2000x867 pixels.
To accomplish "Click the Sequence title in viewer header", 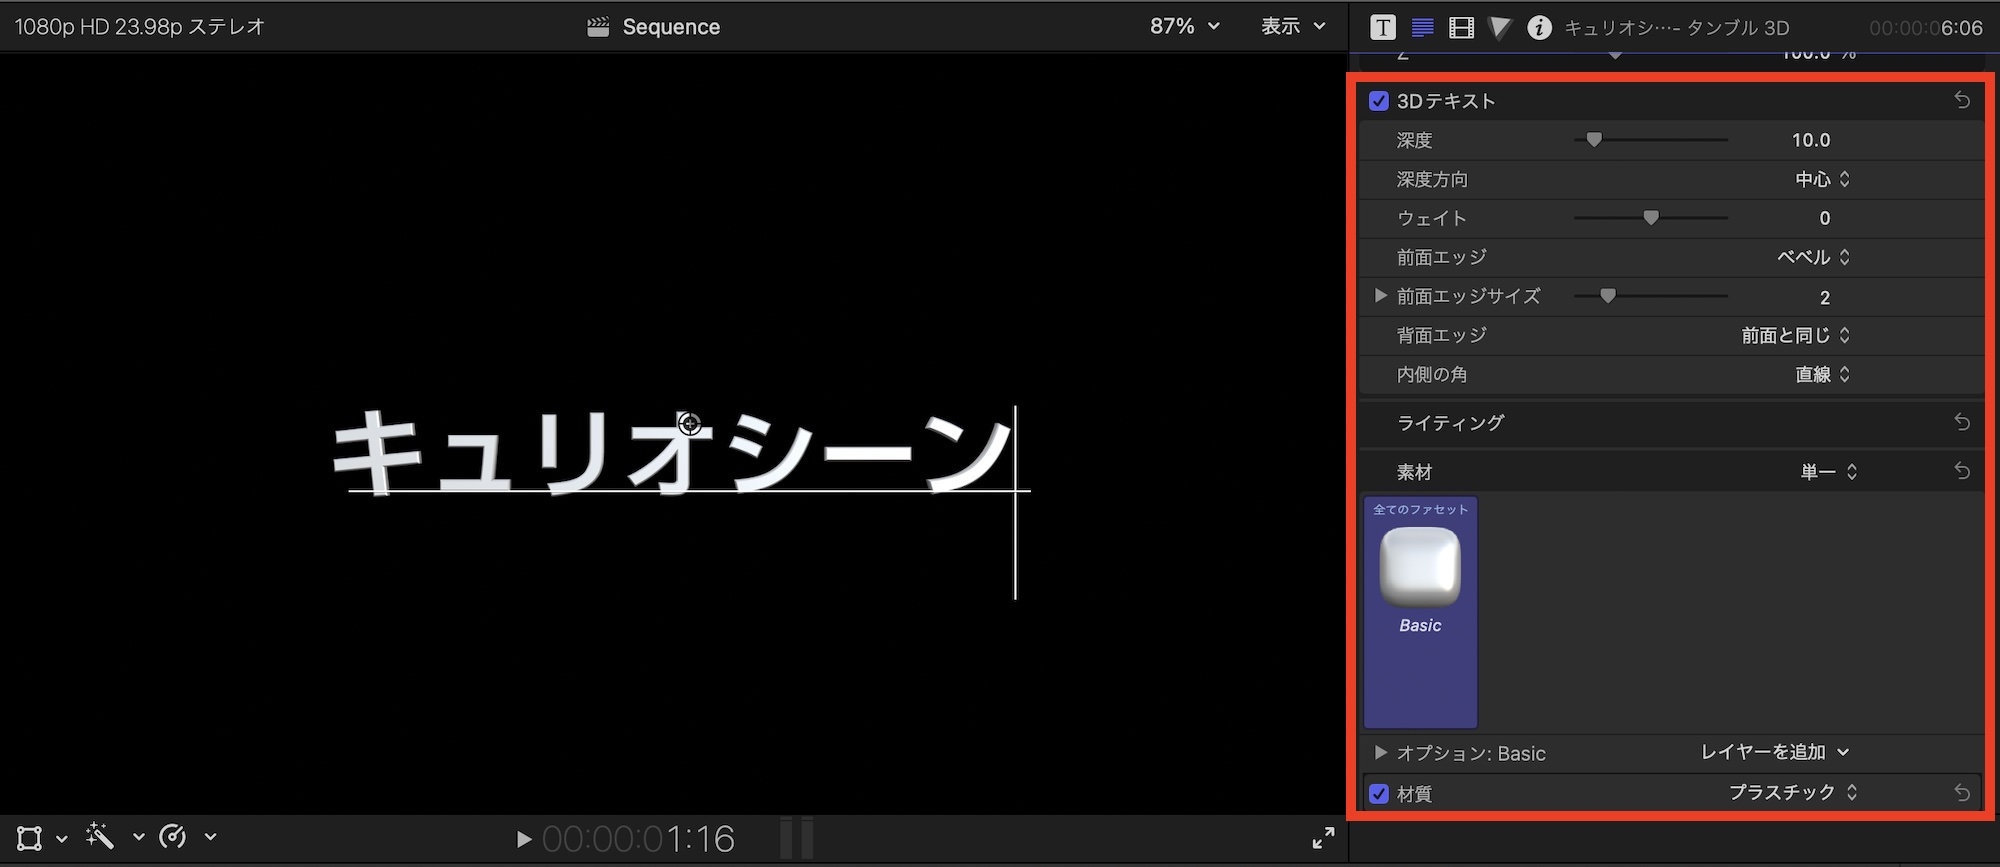I will (671, 27).
